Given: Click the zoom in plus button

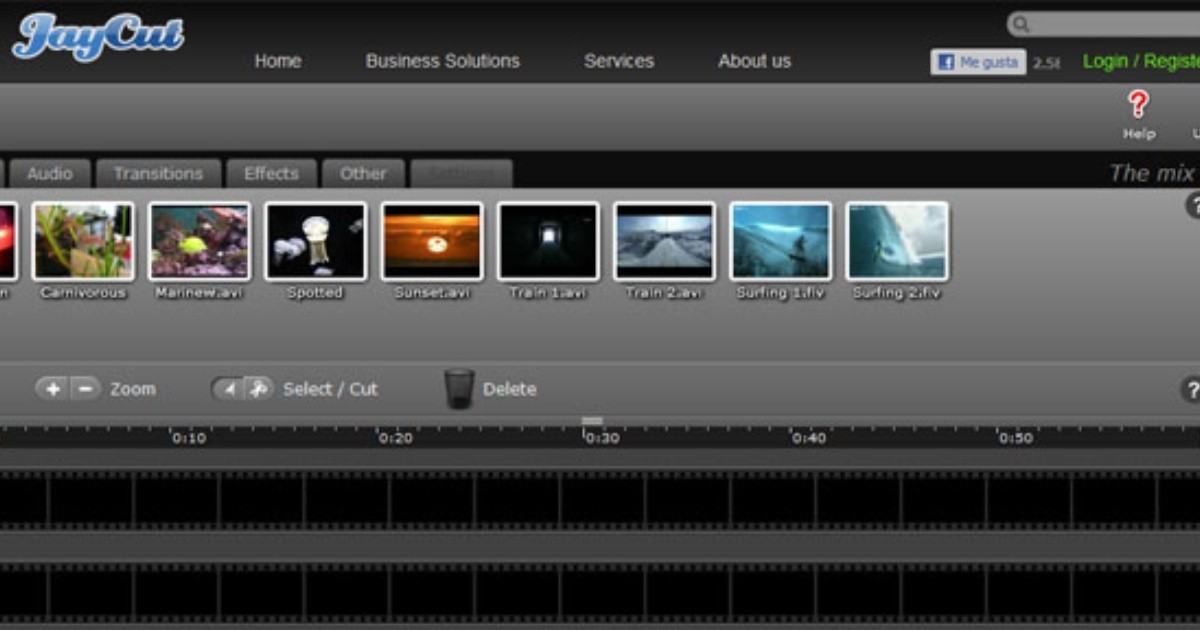Looking at the screenshot, I should (x=53, y=389).
